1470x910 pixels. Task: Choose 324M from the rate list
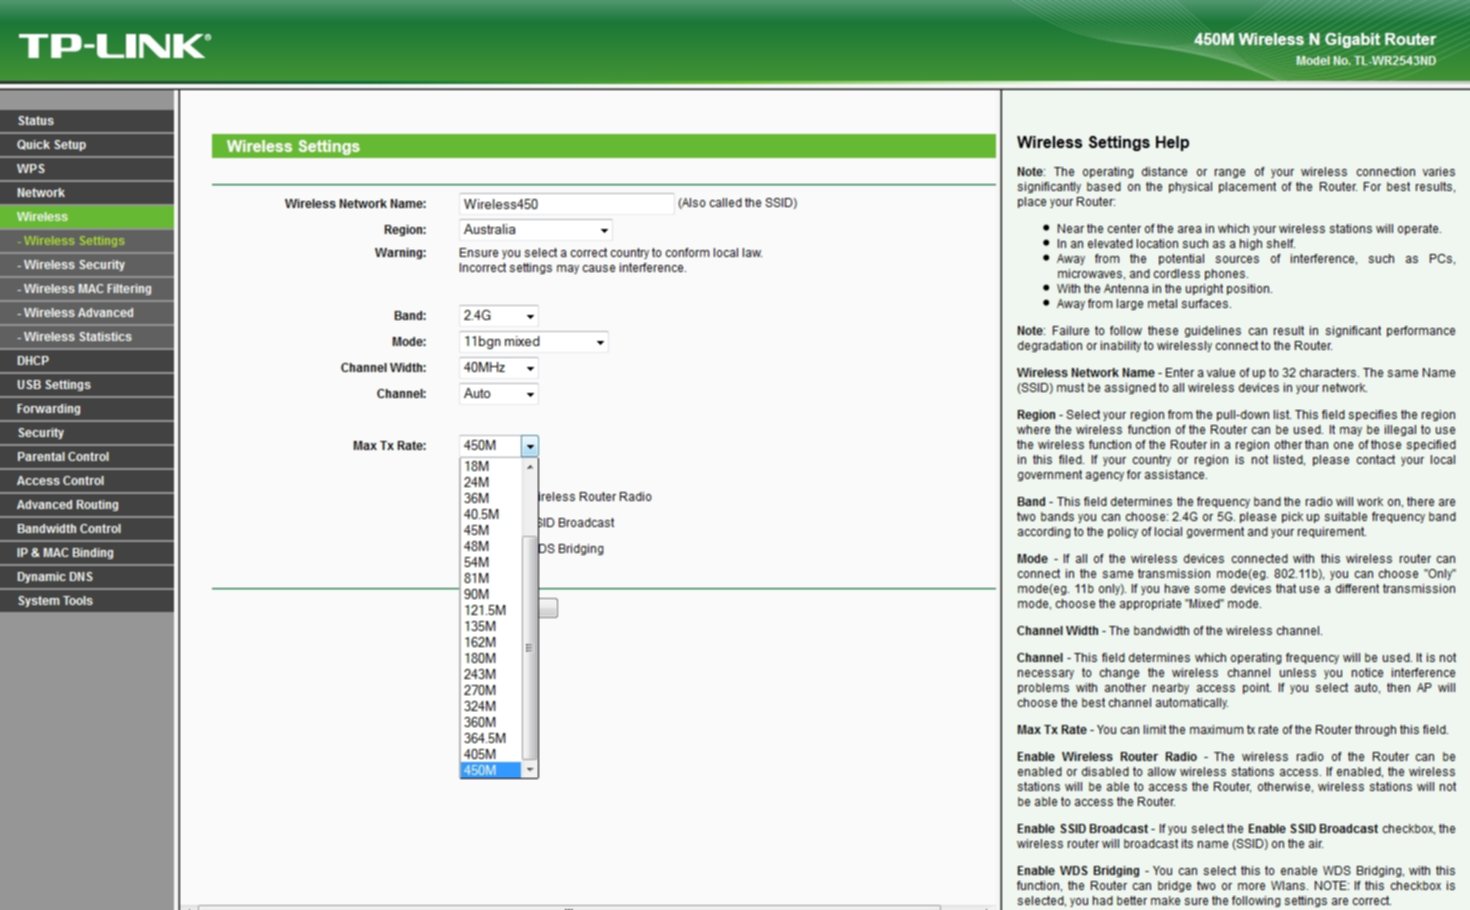pos(491,706)
